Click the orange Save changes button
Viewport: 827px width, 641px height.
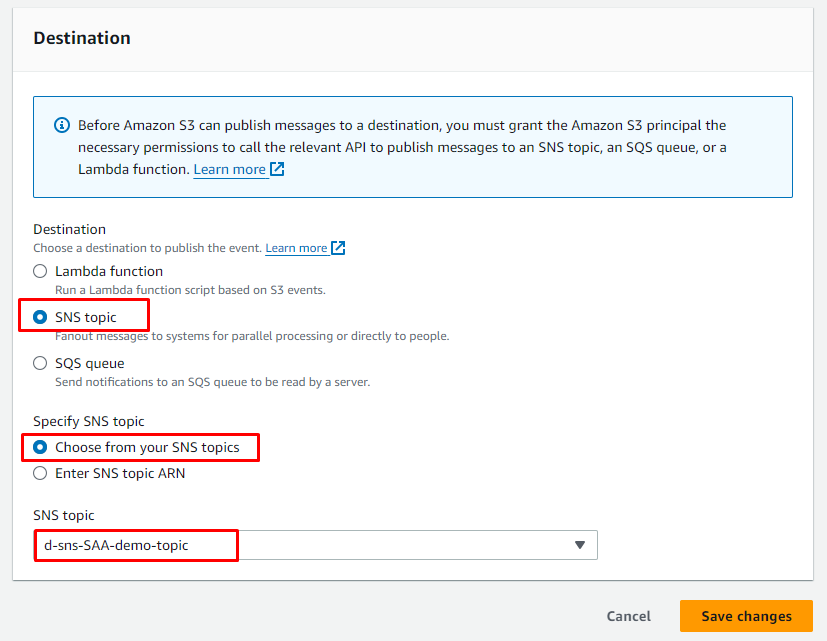[746, 616]
